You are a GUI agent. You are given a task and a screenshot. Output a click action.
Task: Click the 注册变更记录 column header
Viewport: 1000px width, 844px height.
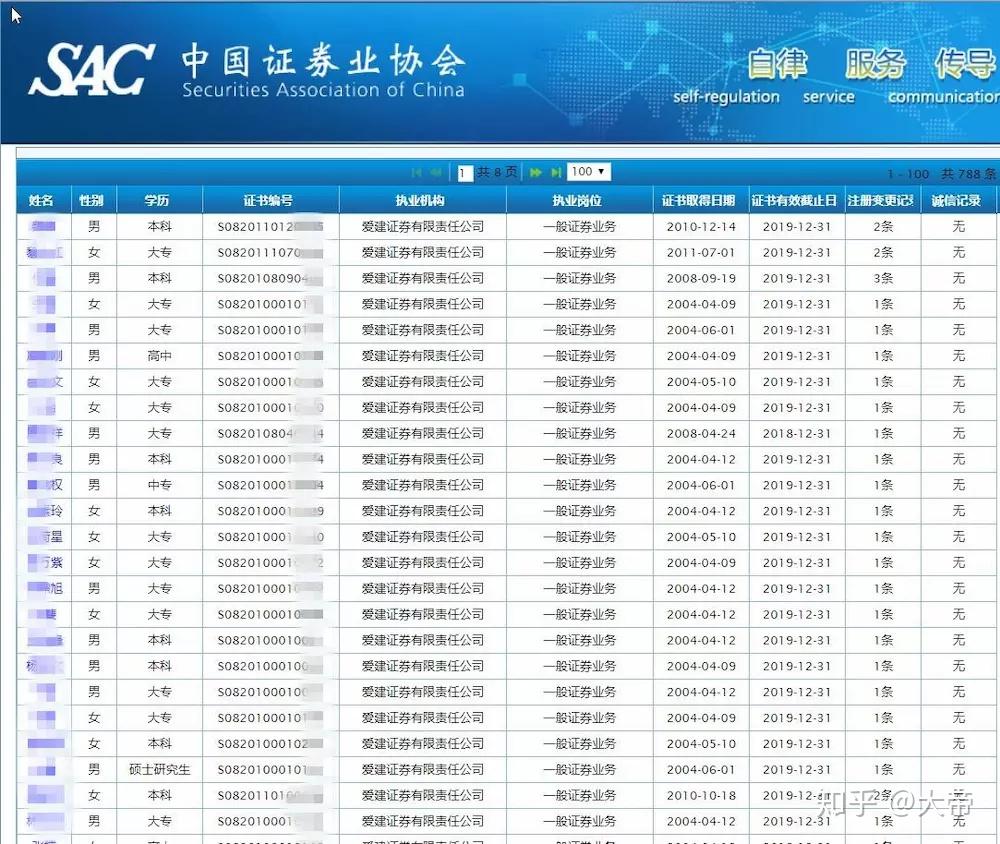(x=881, y=200)
